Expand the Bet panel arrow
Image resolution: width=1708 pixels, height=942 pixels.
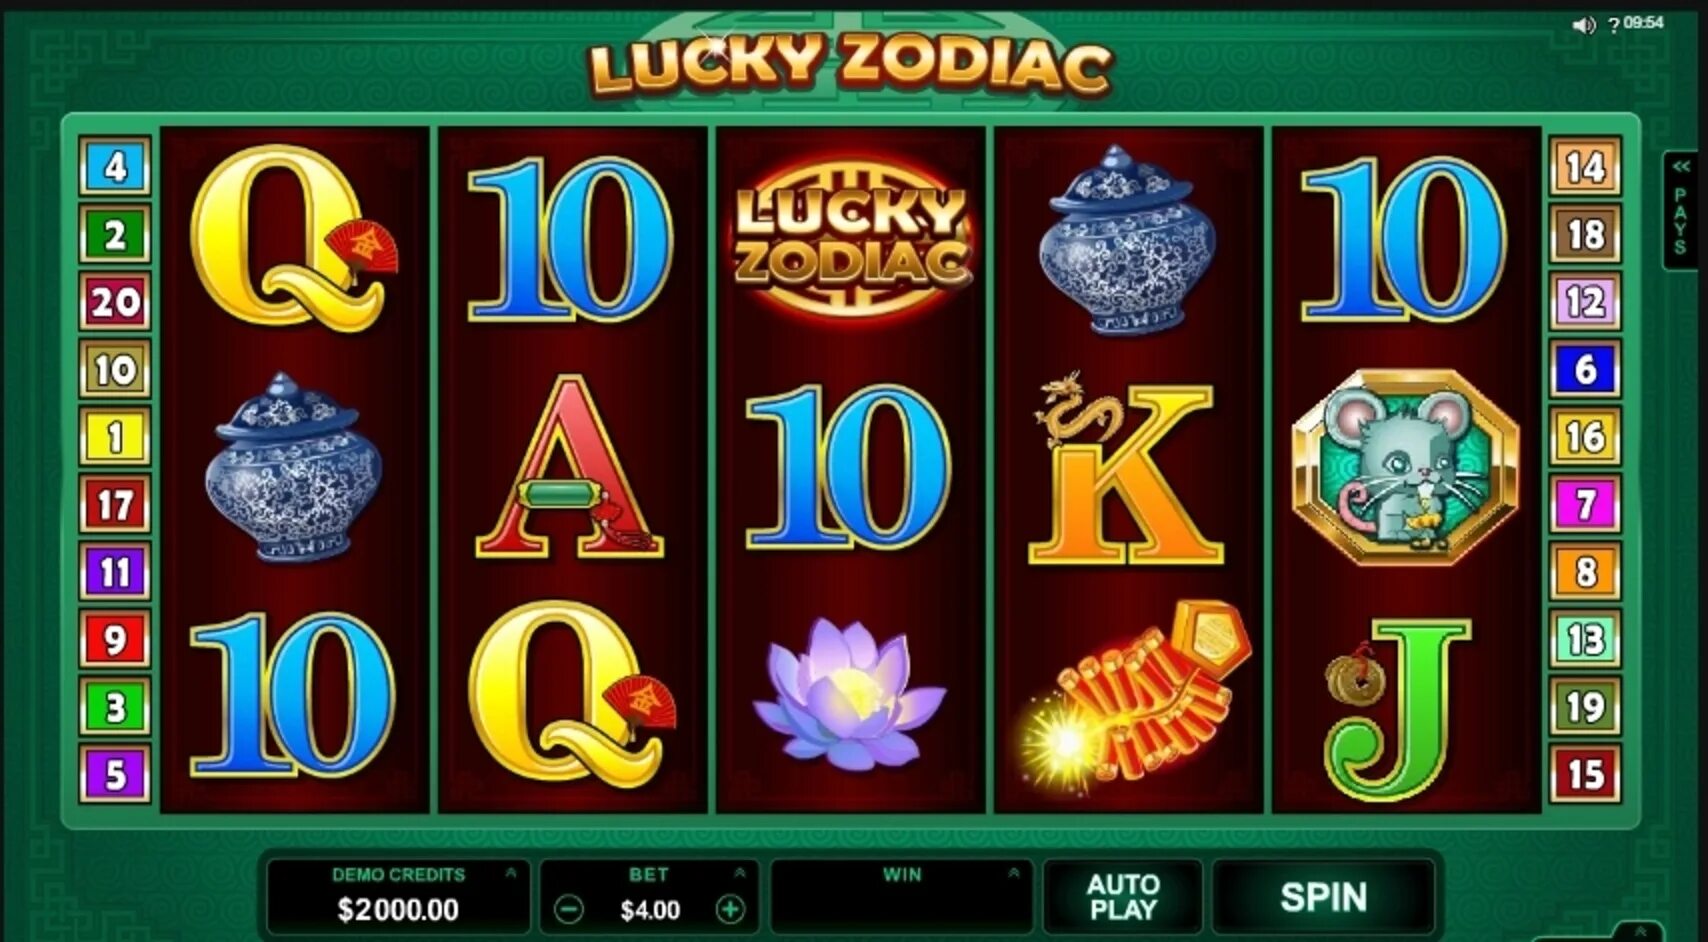(740, 873)
